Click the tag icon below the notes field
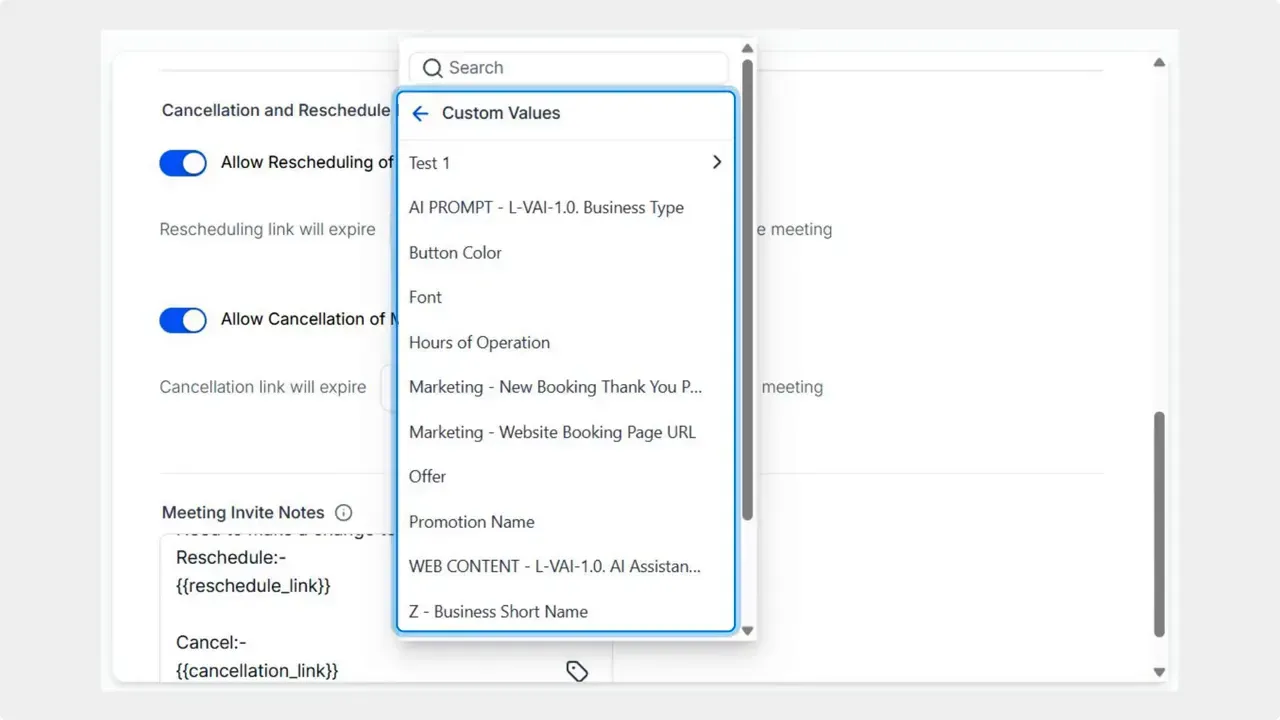1280x720 pixels. (x=578, y=671)
